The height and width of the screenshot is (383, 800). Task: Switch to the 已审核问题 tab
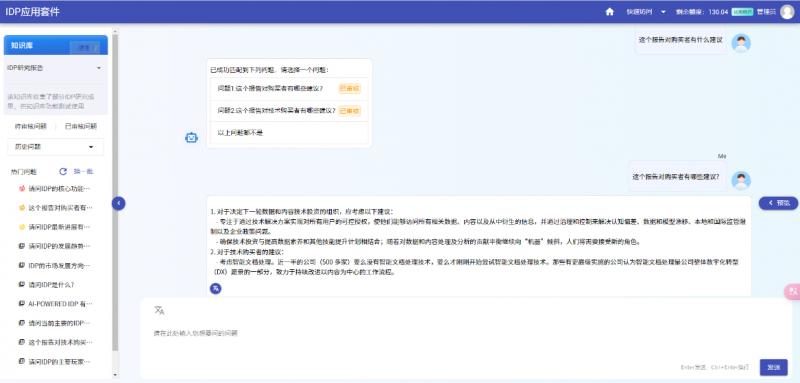click(x=81, y=126)
